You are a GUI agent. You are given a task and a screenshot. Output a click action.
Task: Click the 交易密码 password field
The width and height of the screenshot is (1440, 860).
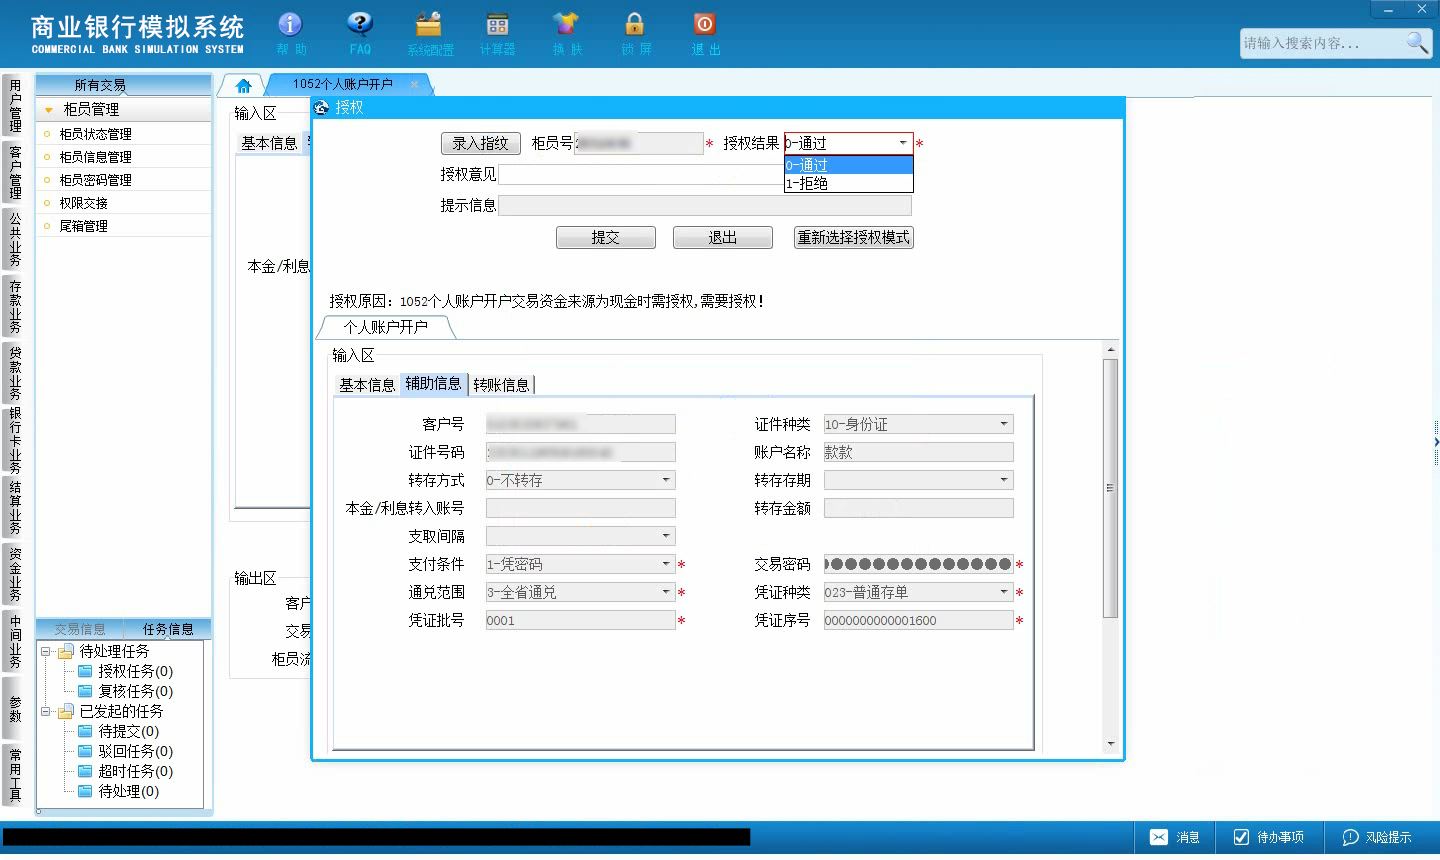[x=918, y=564]
